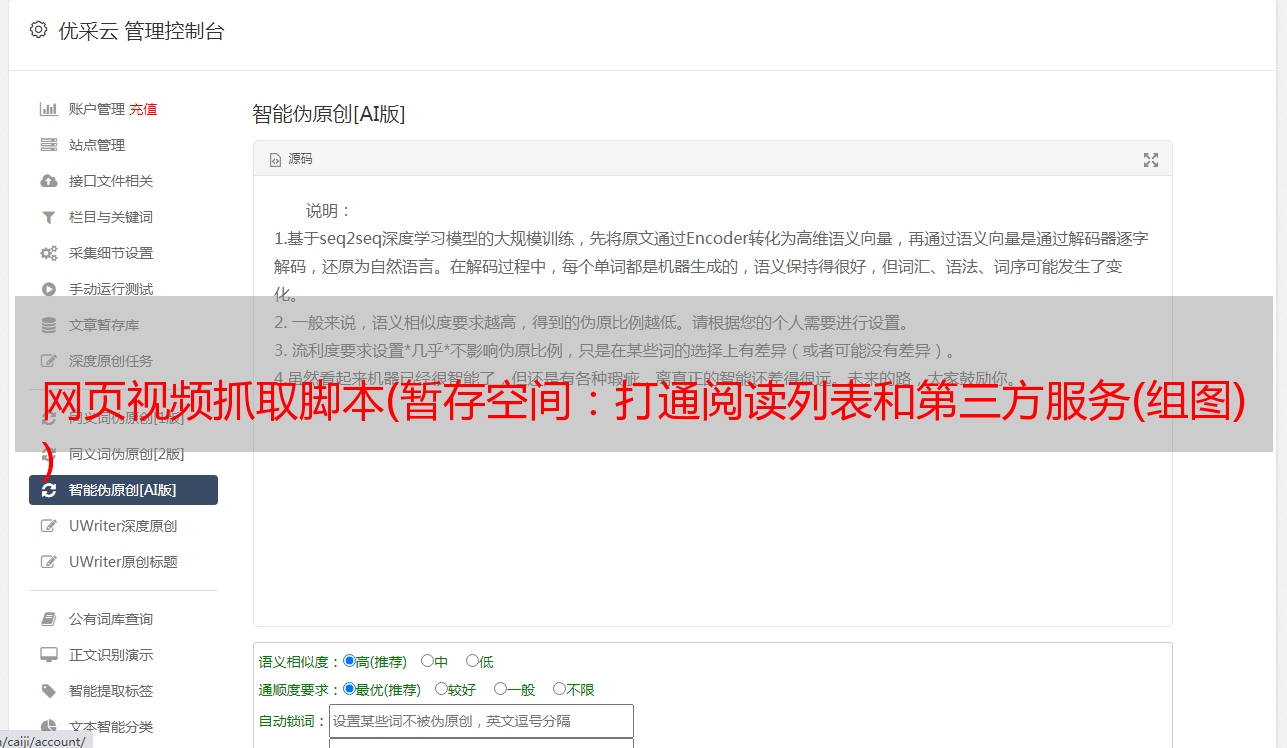Click the refresh icon beside 同义词伪原创[2版]
Image resolution: width=1287 pixels, height=748 pixels.
pyautogui.click(x=48, y=454)
